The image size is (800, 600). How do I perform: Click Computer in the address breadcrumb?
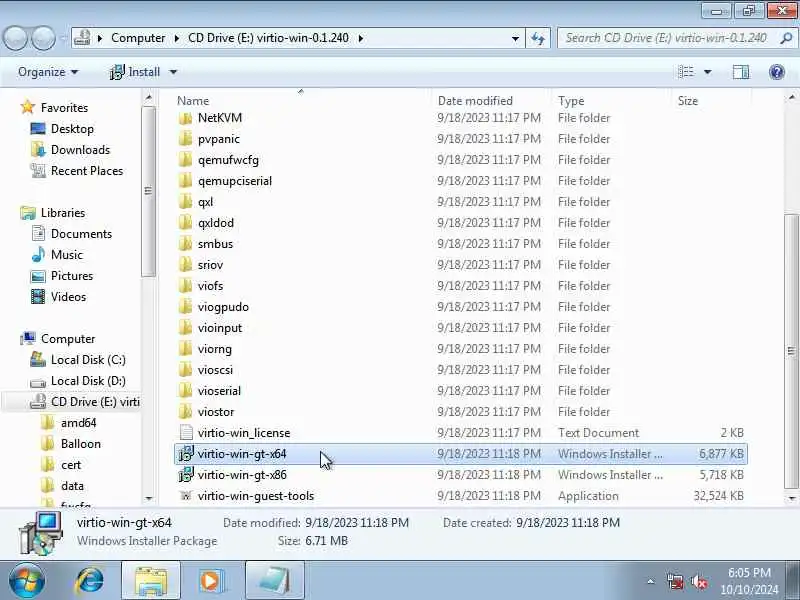tap(138, 38)
